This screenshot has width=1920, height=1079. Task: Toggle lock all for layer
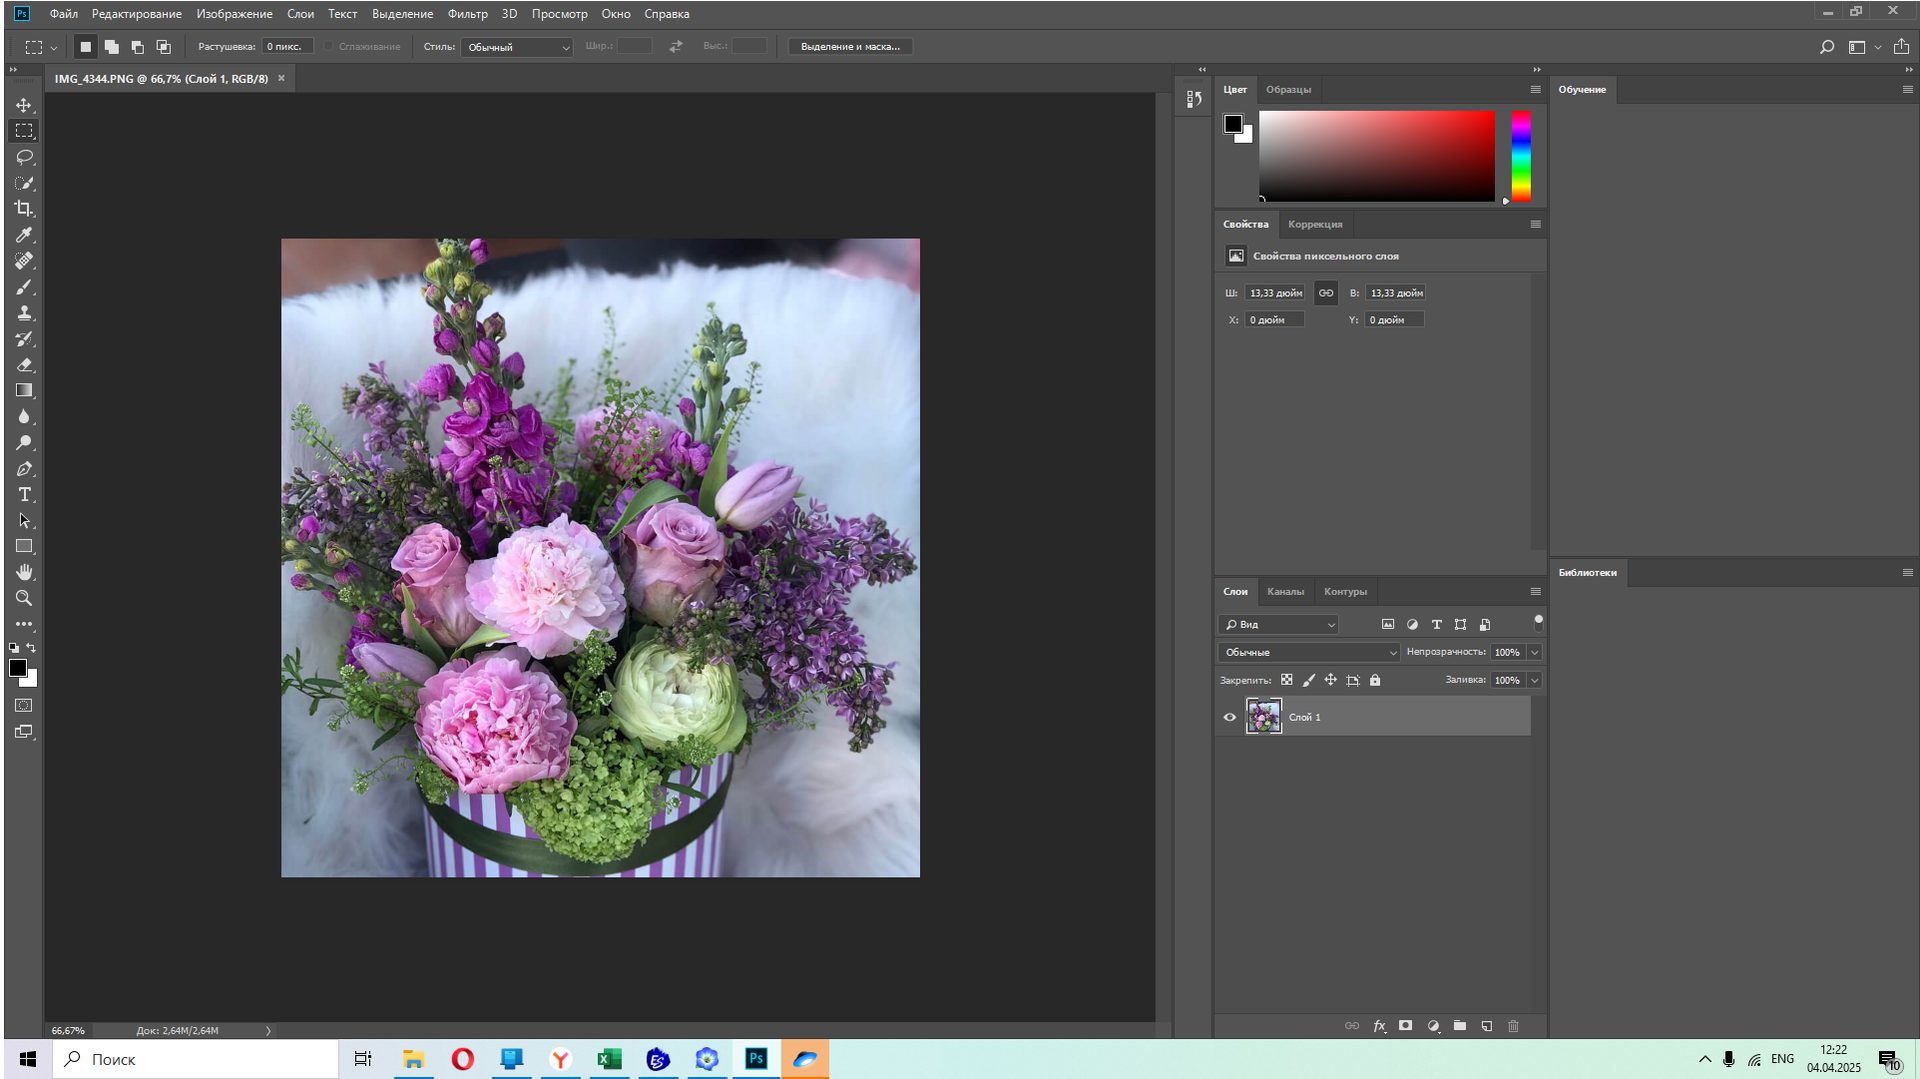click(x=1375, y=680)
